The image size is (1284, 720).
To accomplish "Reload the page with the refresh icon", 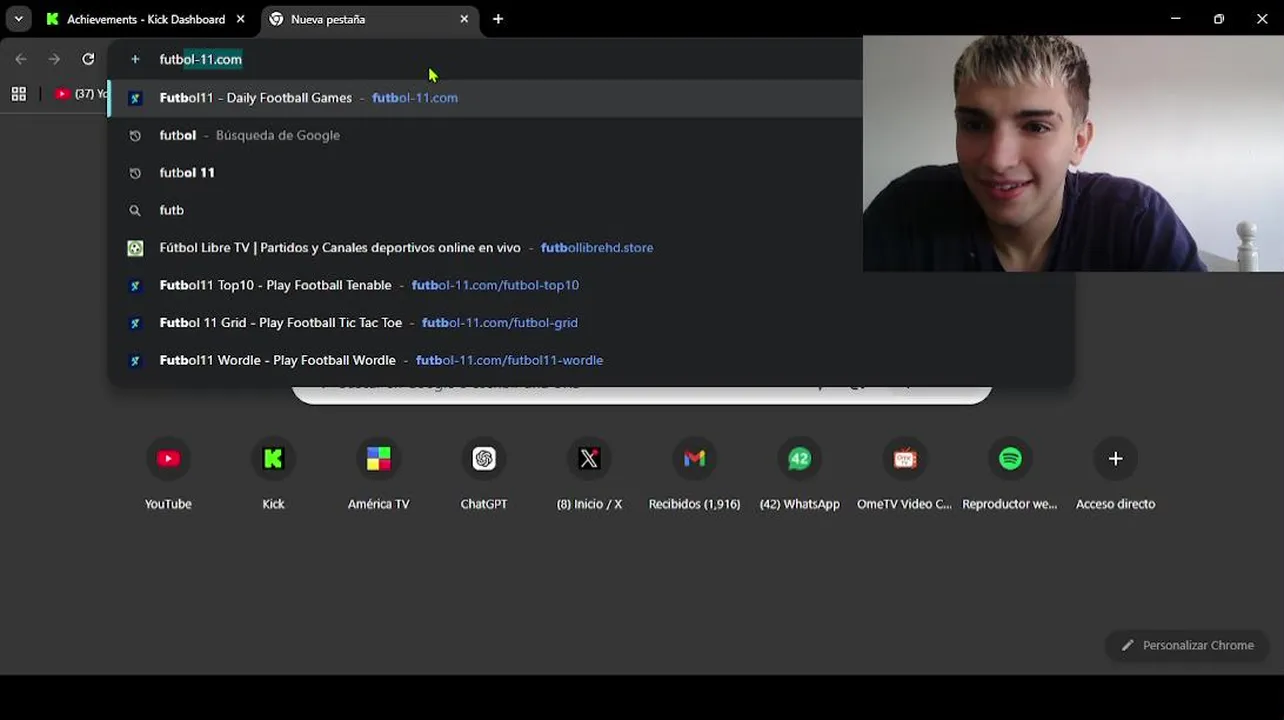I will tap(88, 59).
